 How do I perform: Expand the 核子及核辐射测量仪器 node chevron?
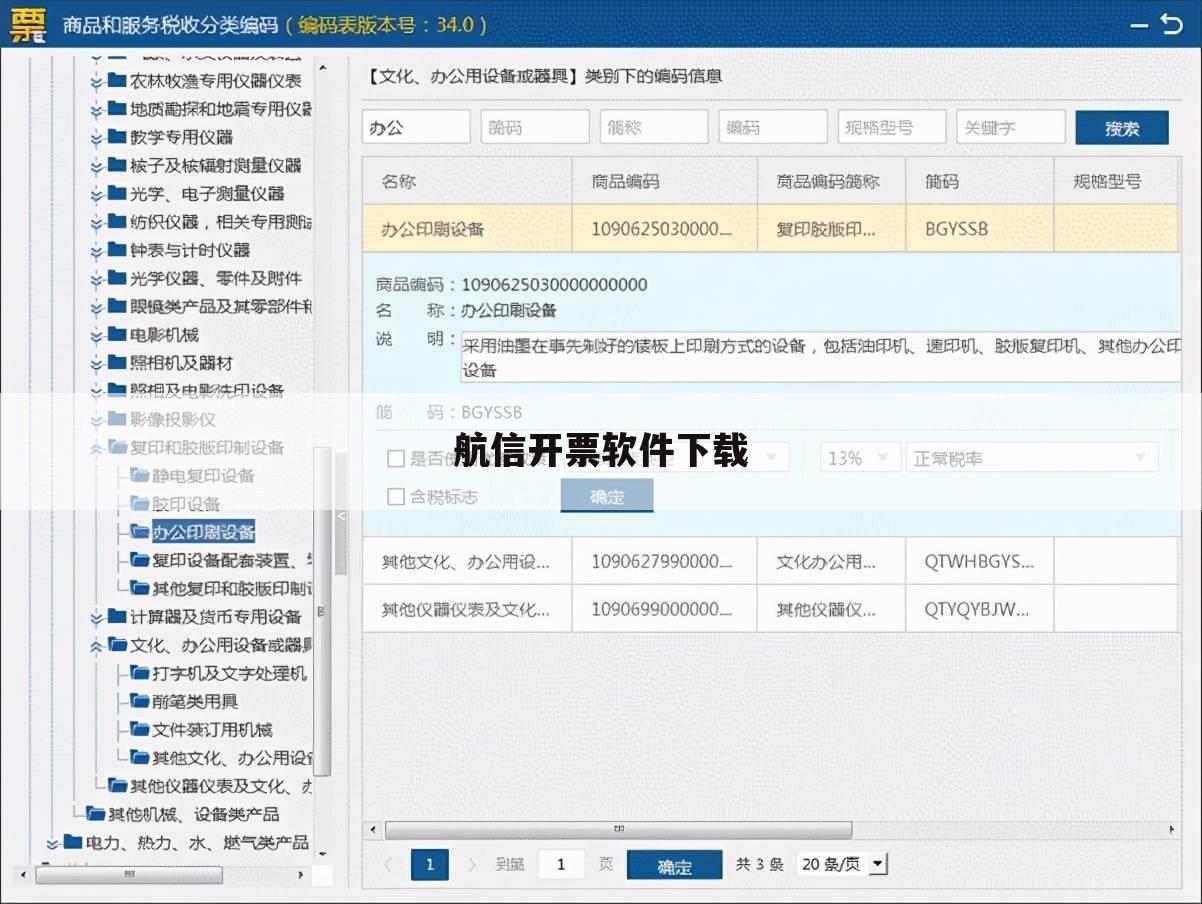pos(96,165)
